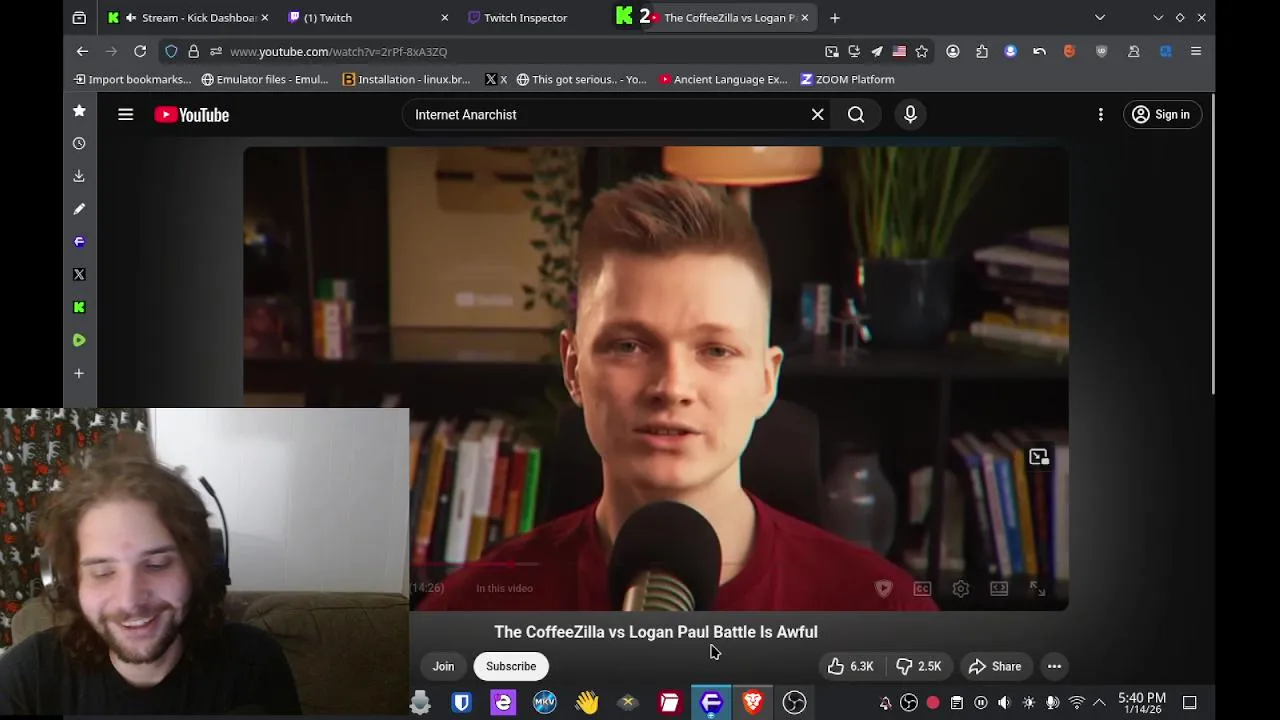Run the YouTube search magnifier button
Screen dimensions: 1280x720
click(856, 115)
